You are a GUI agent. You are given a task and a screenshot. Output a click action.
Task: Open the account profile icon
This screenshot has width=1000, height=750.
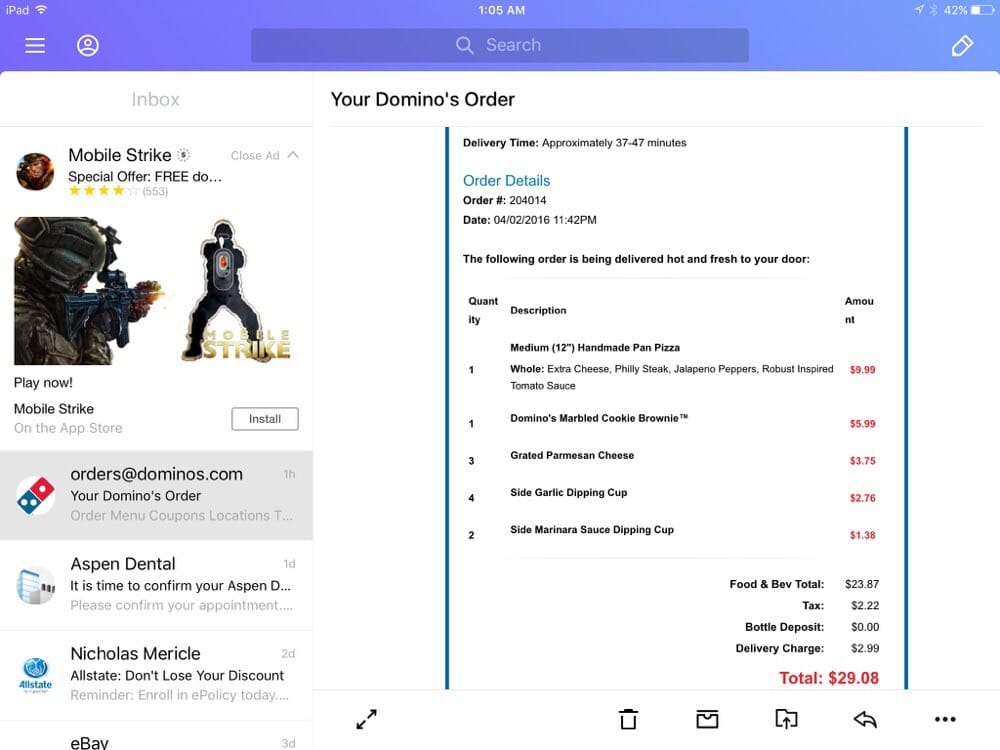88,45
